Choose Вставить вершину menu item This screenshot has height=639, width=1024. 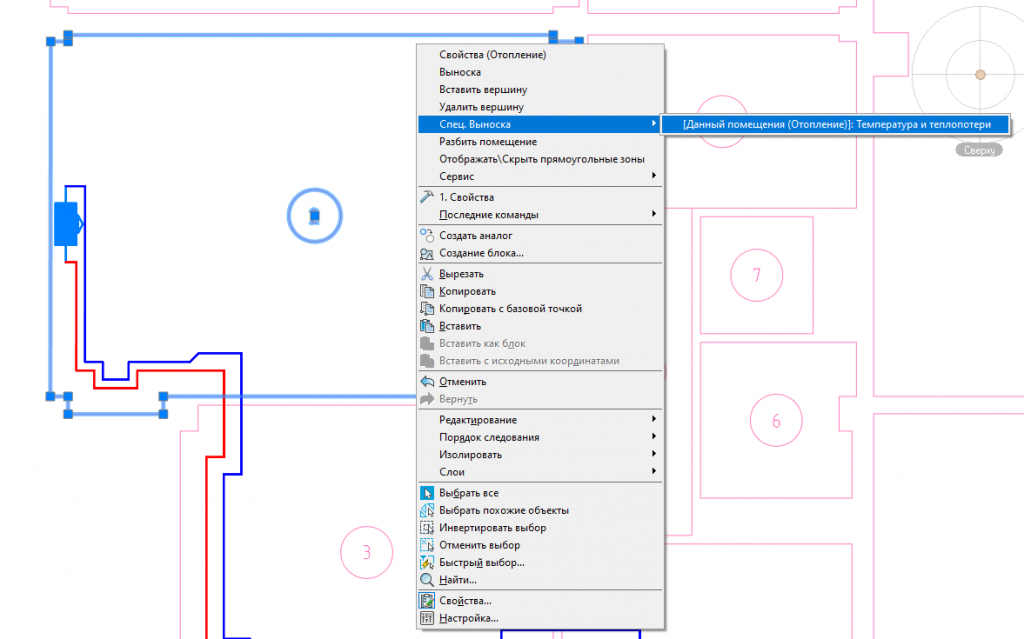tap(483, 90)
